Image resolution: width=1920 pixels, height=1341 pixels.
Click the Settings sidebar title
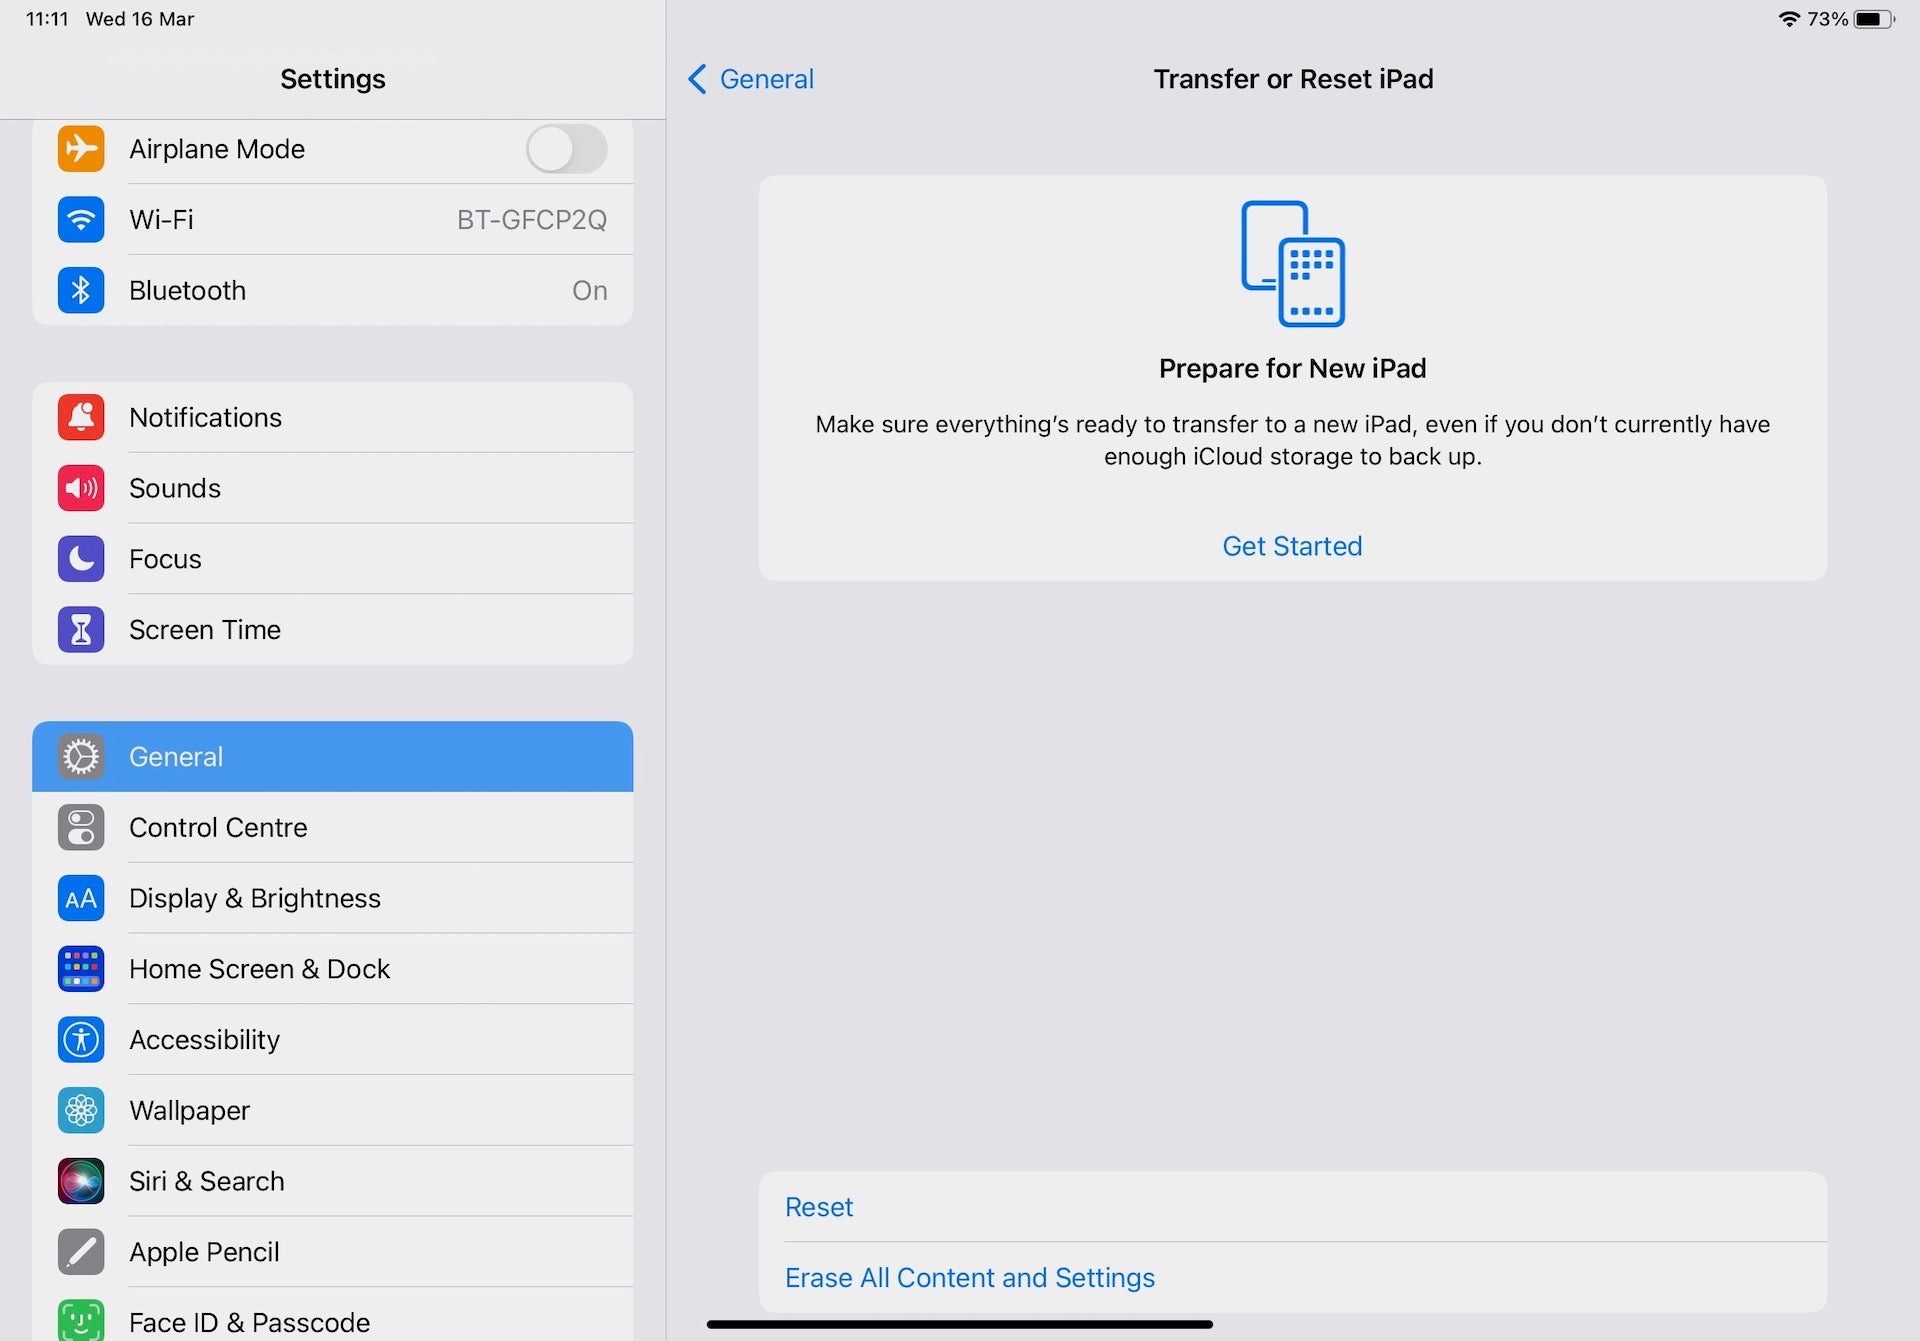pos(333,79)
